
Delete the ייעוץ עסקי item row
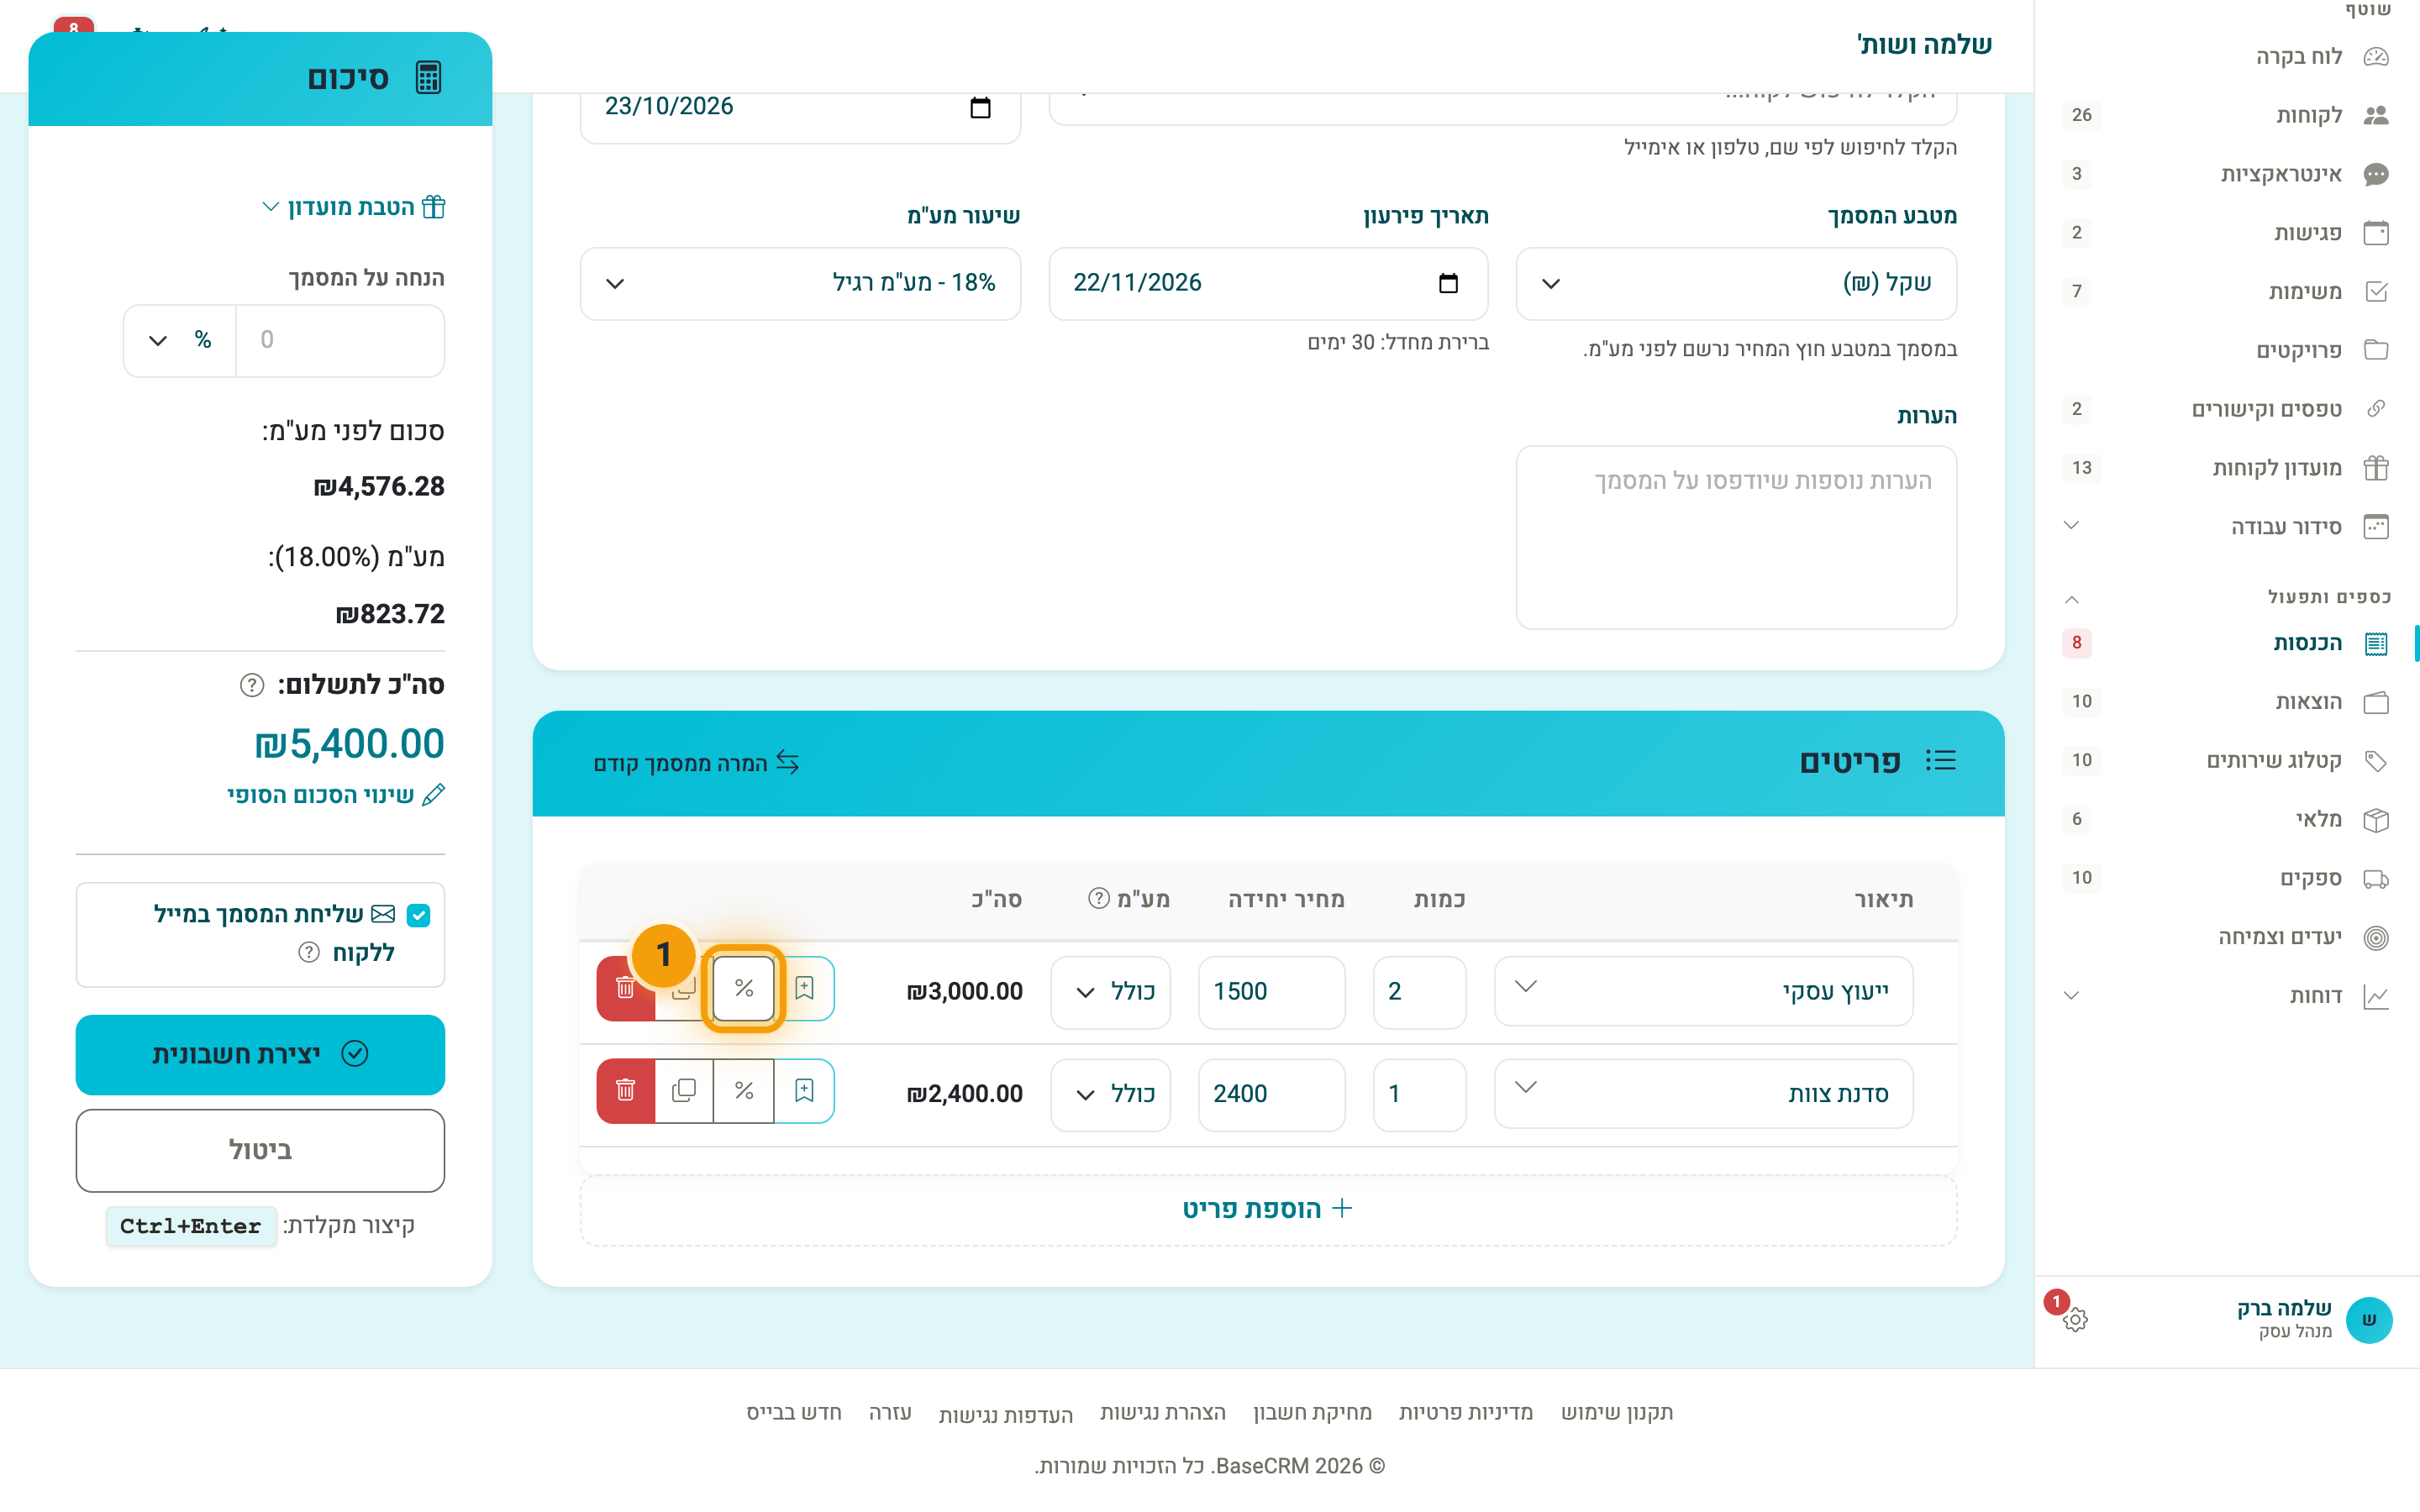[x=626, y=989]
